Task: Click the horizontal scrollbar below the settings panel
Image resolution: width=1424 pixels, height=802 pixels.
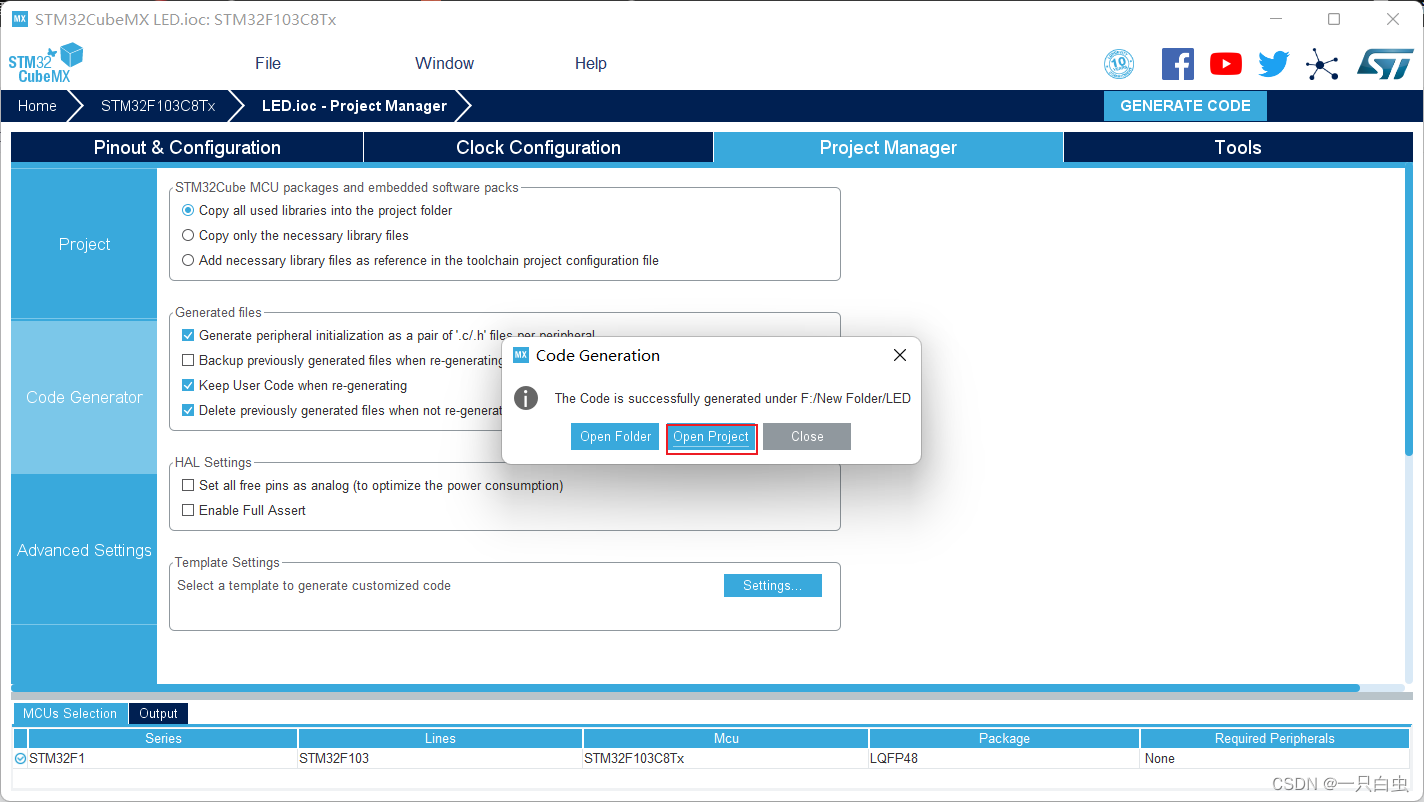Action: click(685, 688)
